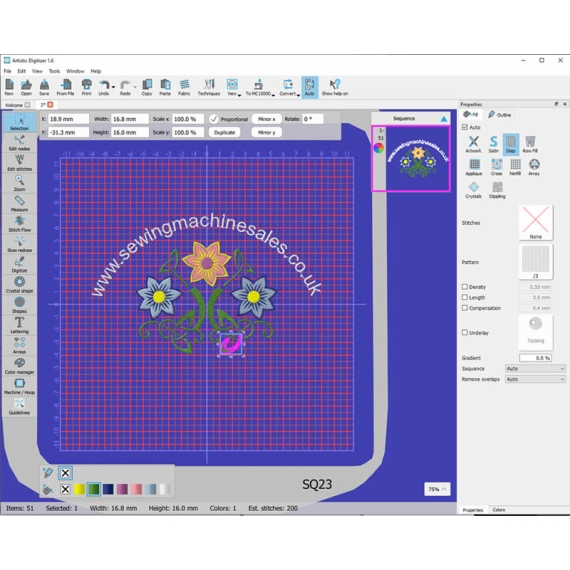Expand the To MC15000 dropdown

coord(273,95)
